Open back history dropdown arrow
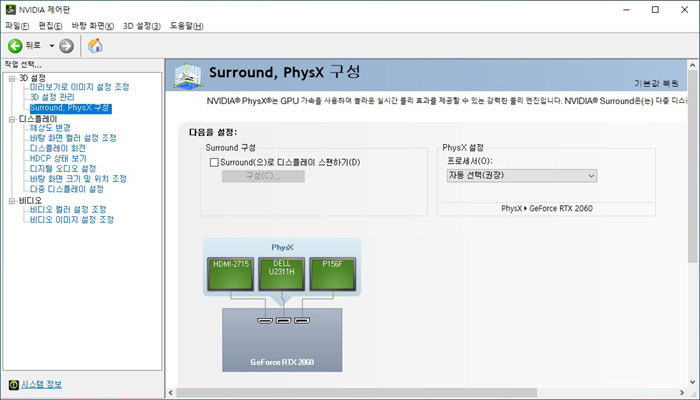This screenshot has height=400, width=700. (x=52, y=46)
